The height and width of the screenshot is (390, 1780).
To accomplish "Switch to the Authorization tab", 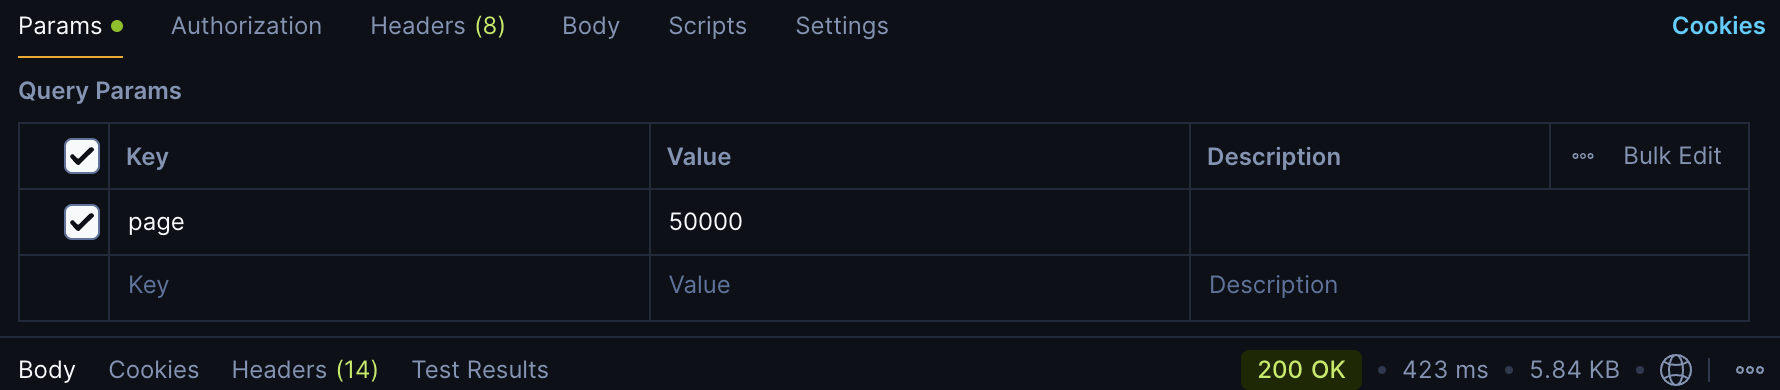I will point(246,26).
